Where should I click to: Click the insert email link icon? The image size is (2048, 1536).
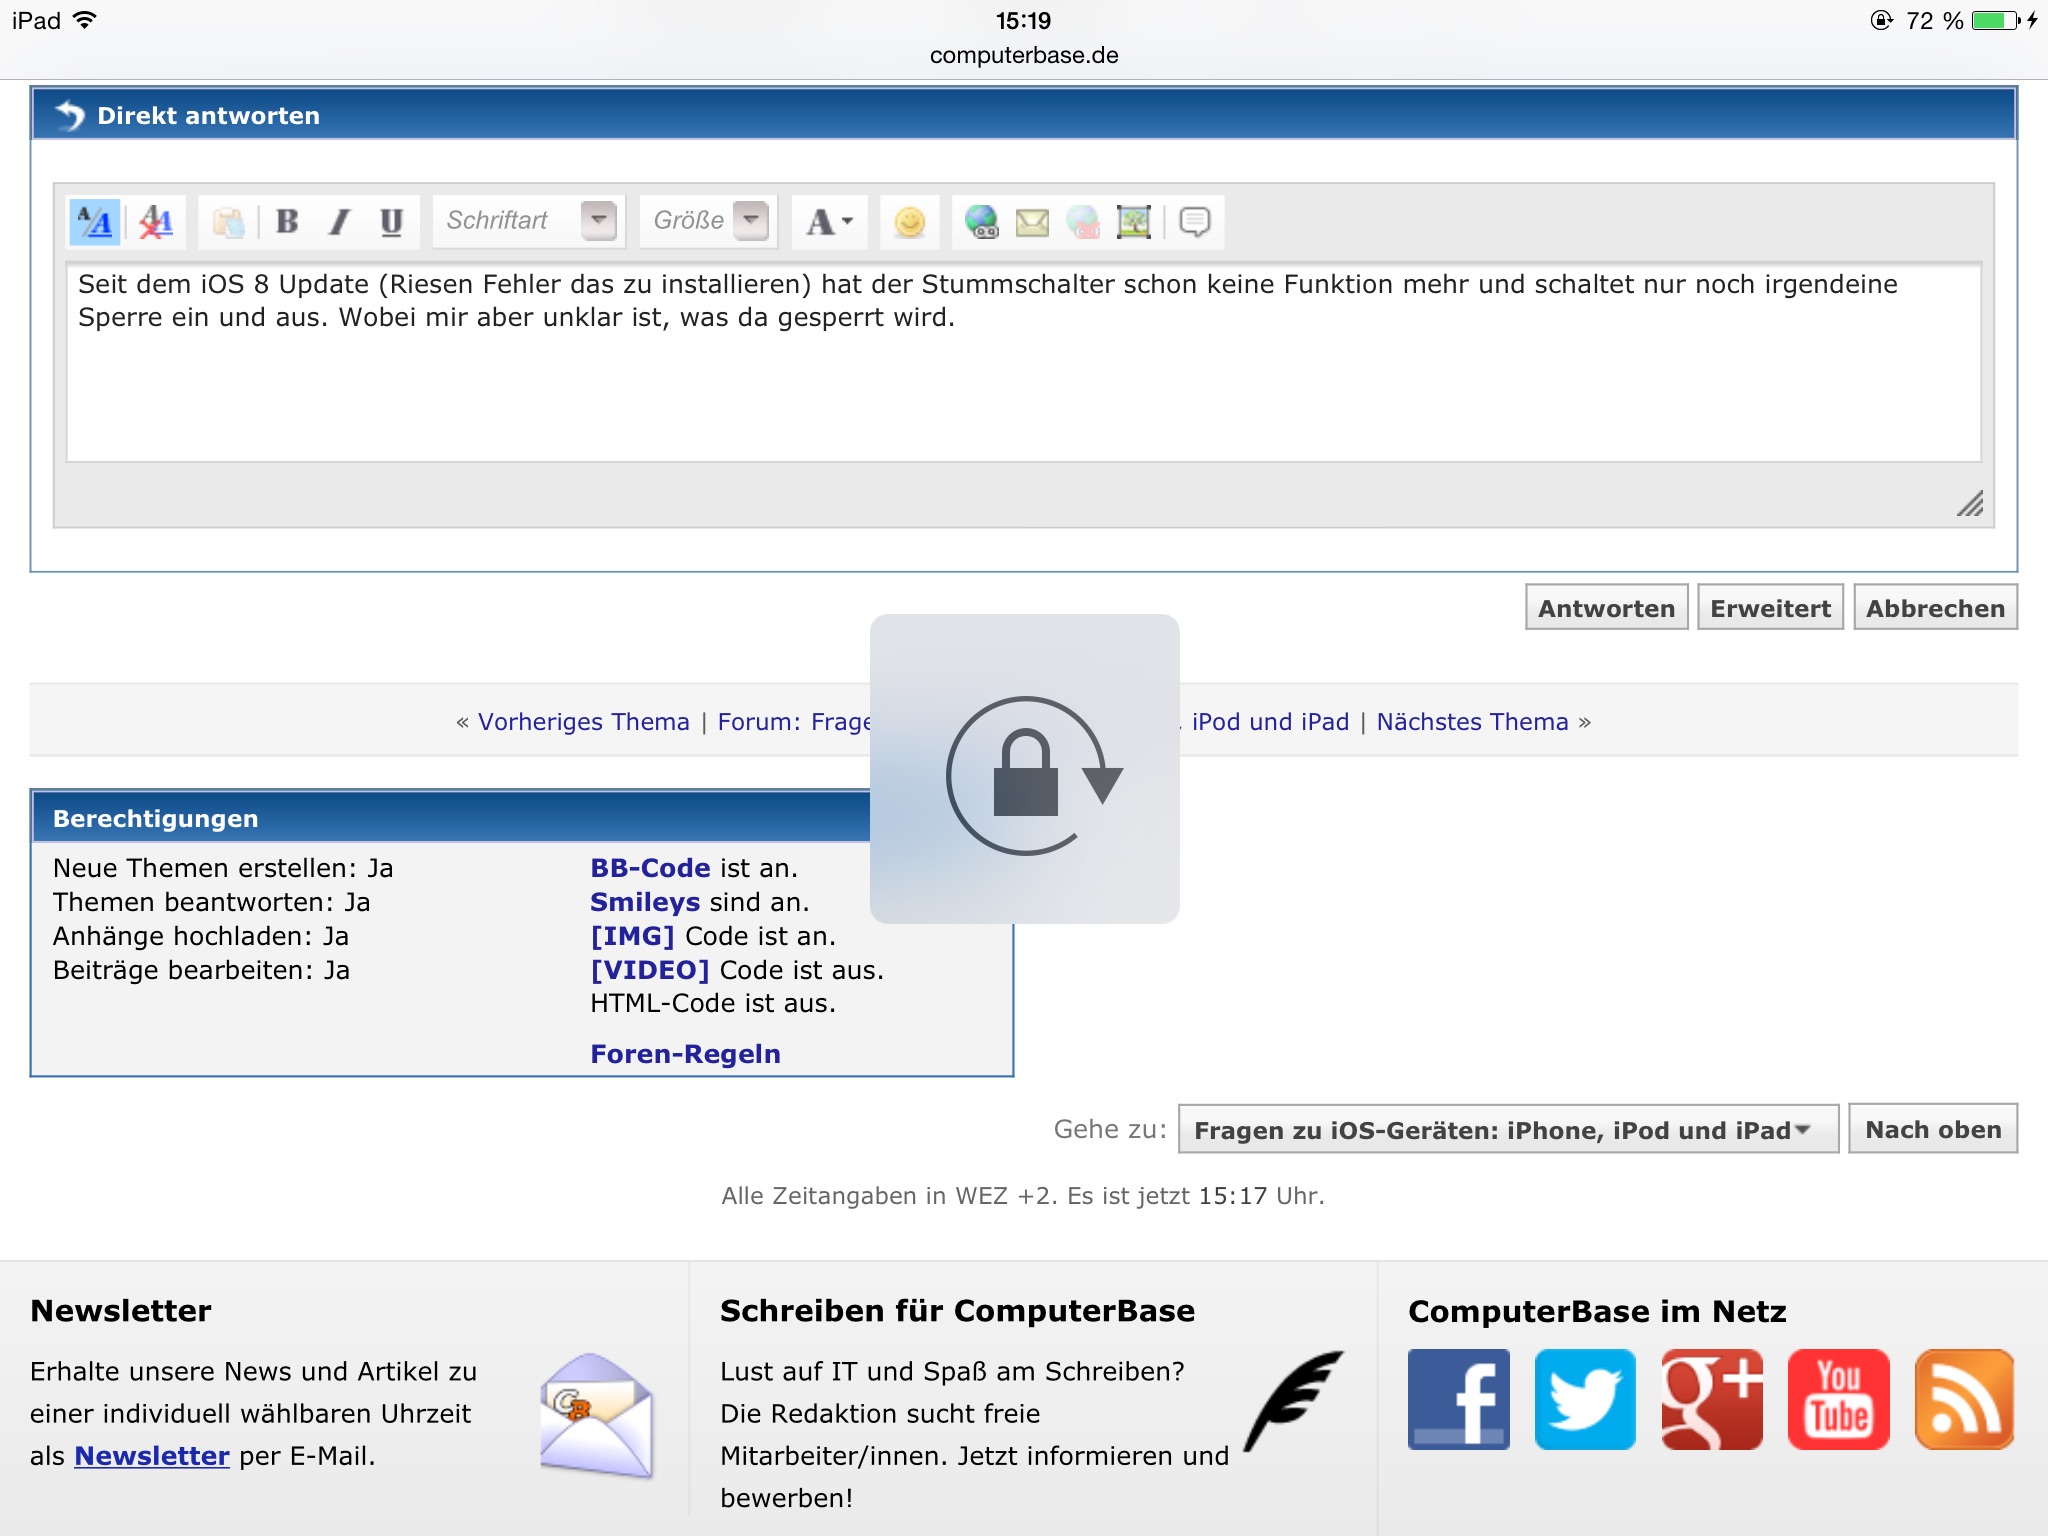tap(1032, 222)
